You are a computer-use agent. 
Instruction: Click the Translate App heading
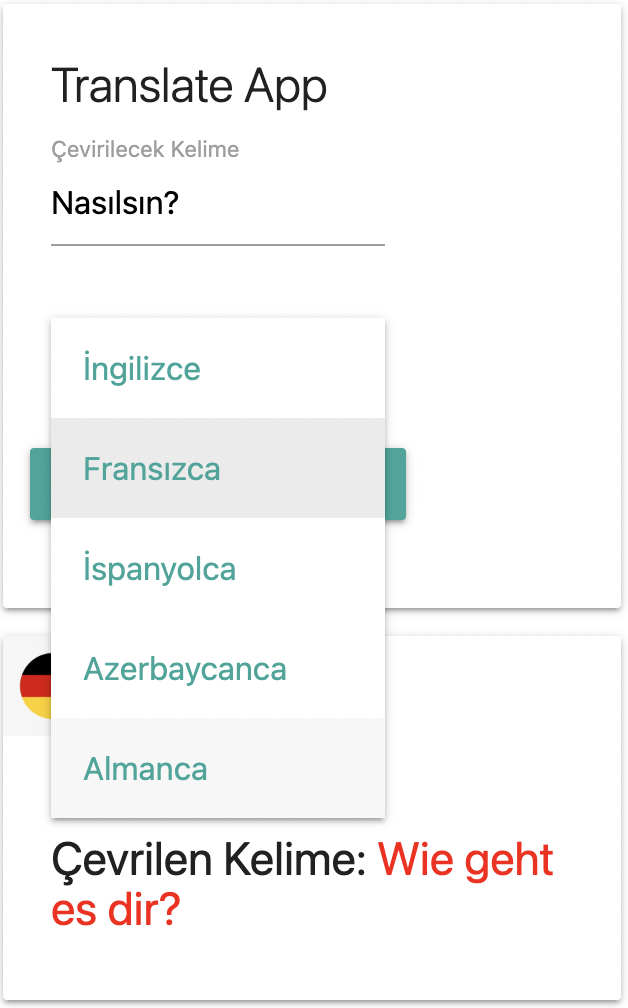click(x=190, y=87)
